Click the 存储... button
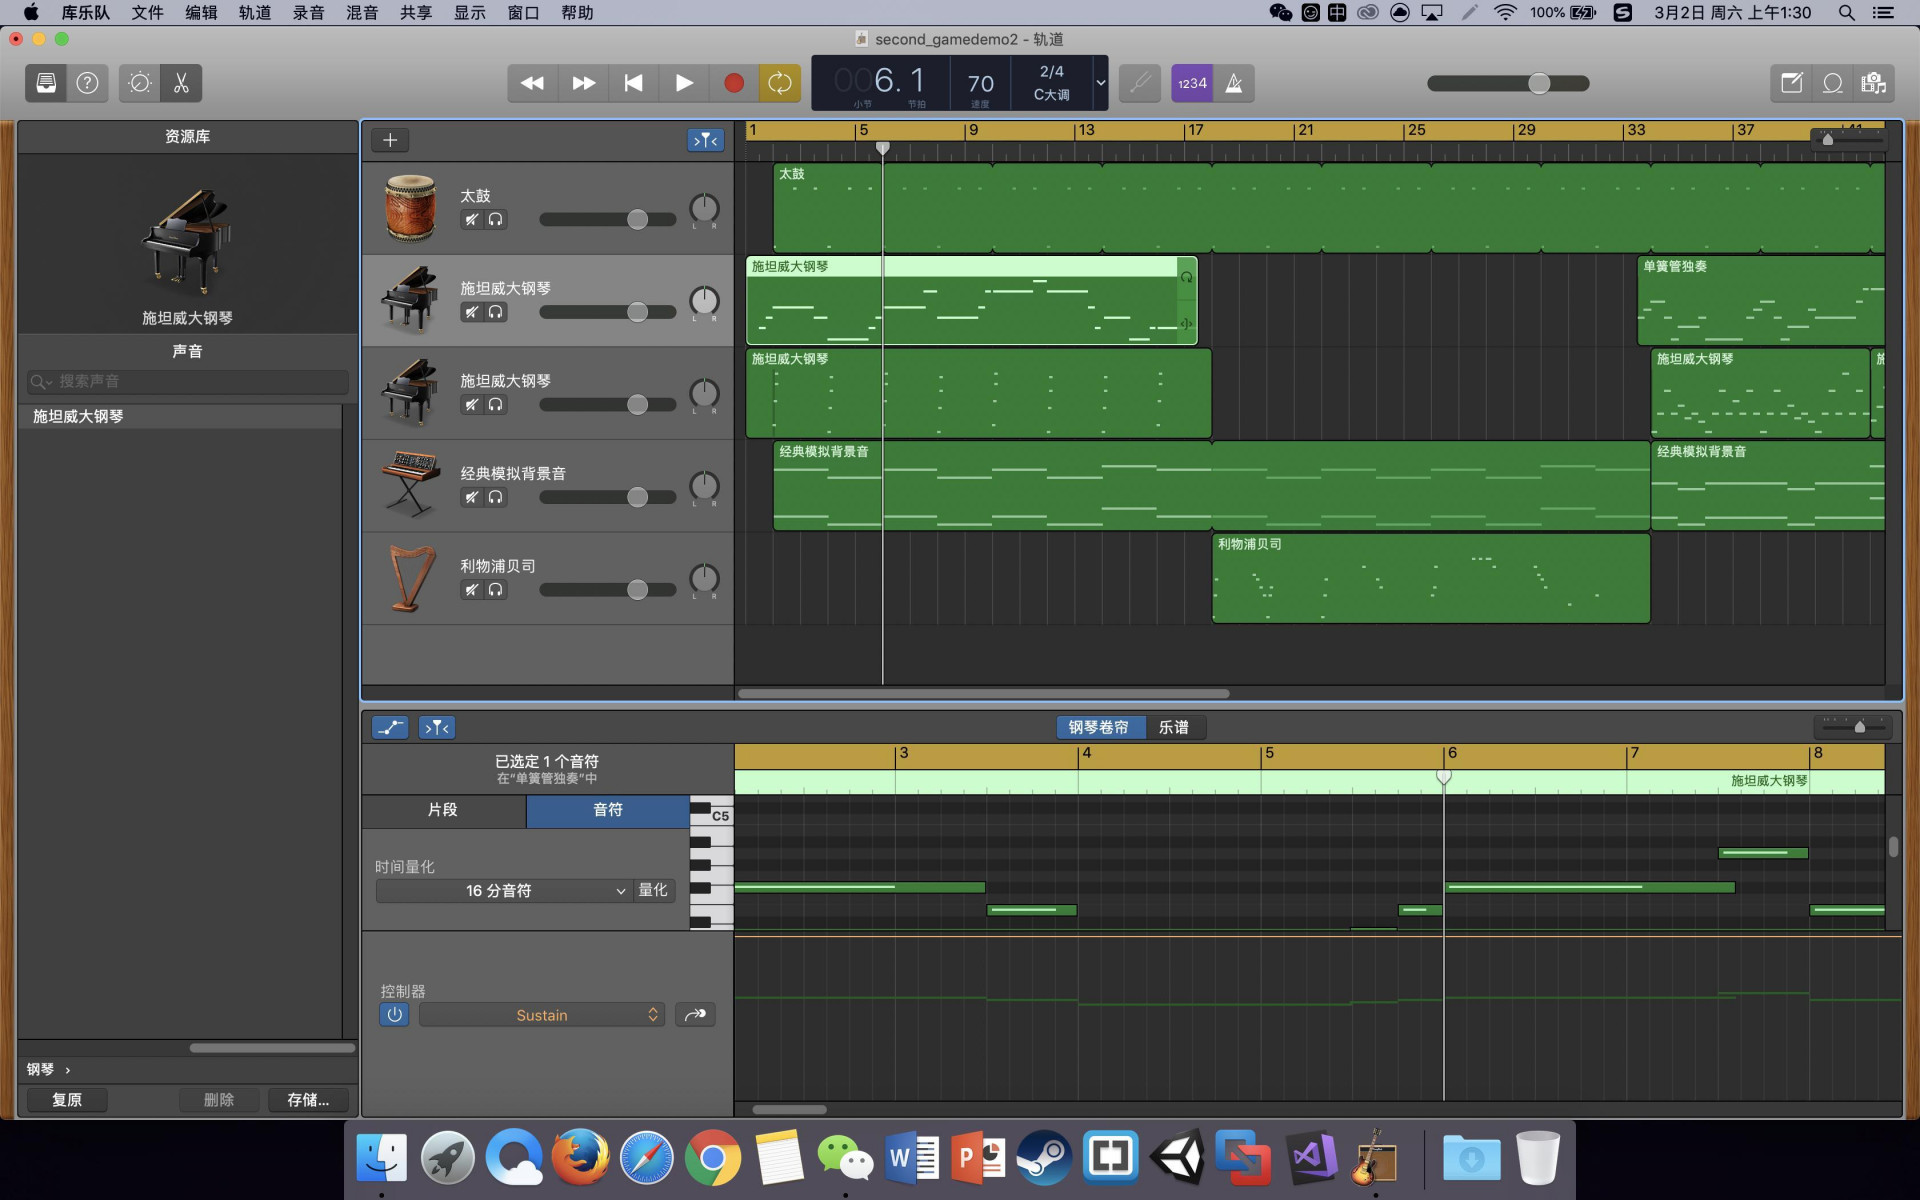 (308, 1100)
